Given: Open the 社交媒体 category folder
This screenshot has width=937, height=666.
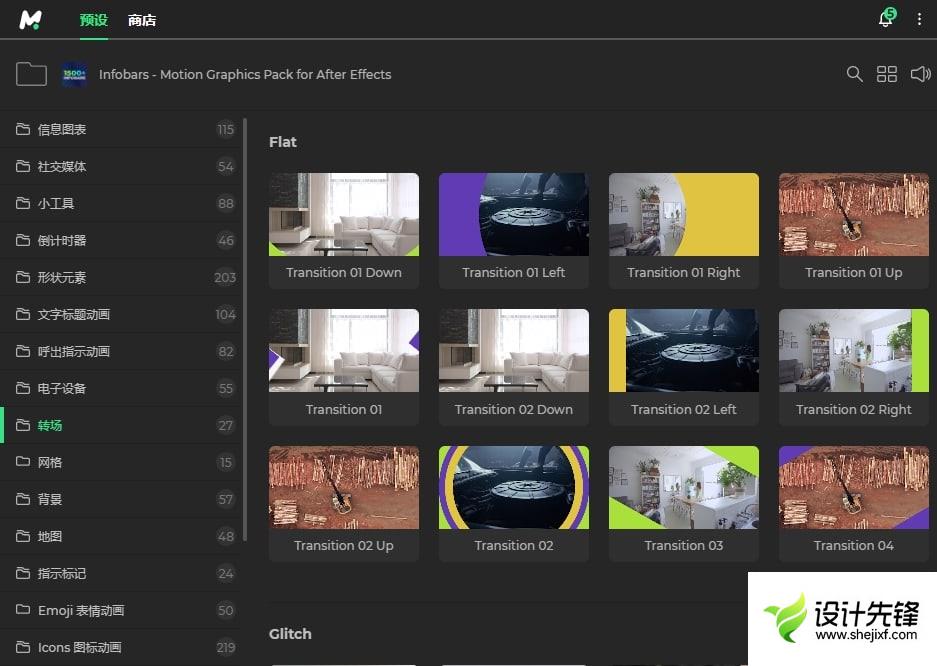Looking at the screenshot, I should click(62, 166).
